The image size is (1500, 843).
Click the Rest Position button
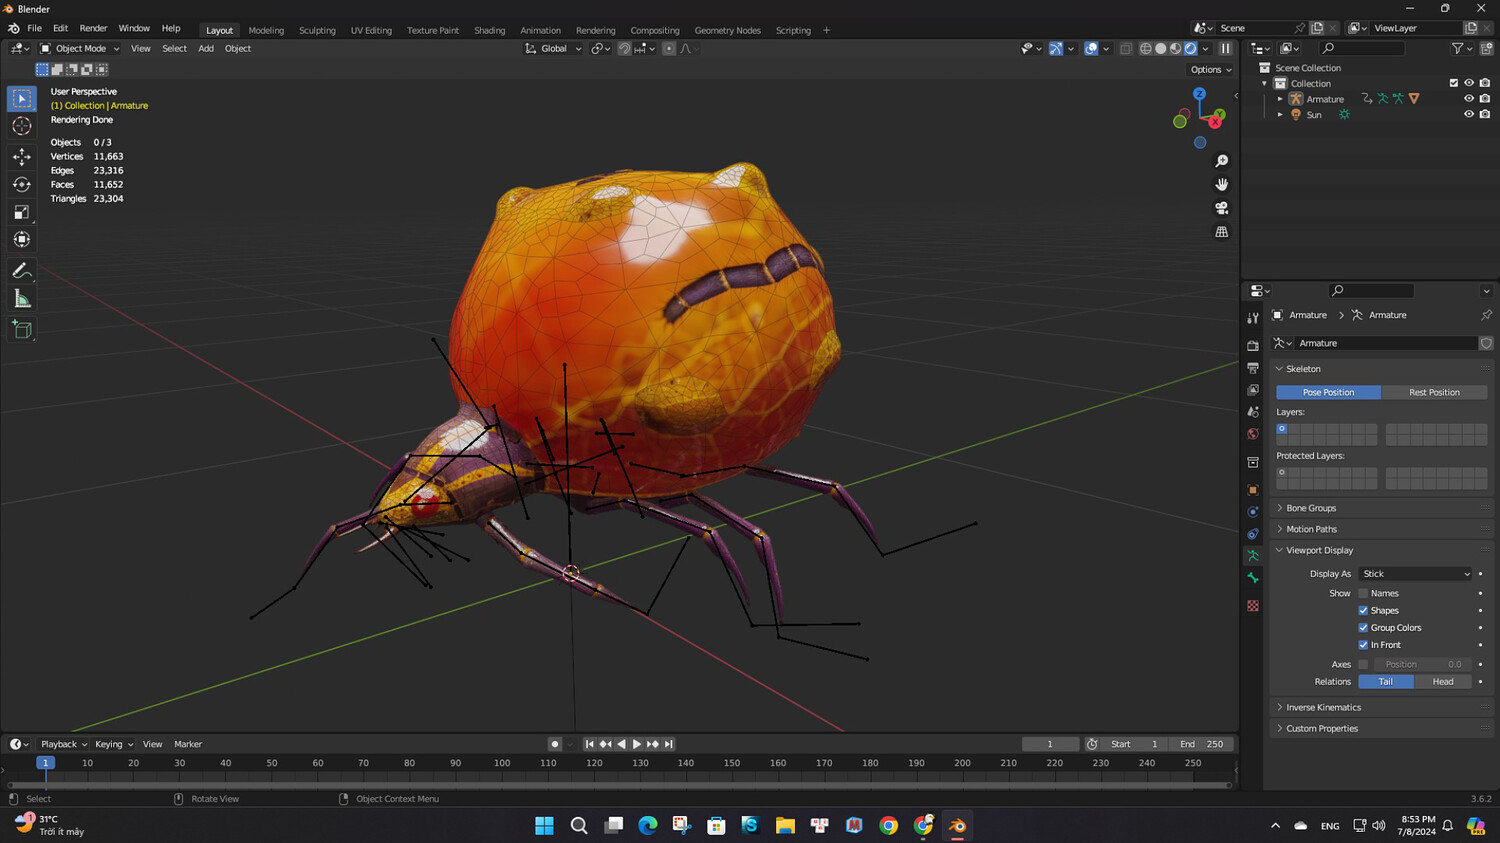click(1434, 392)
